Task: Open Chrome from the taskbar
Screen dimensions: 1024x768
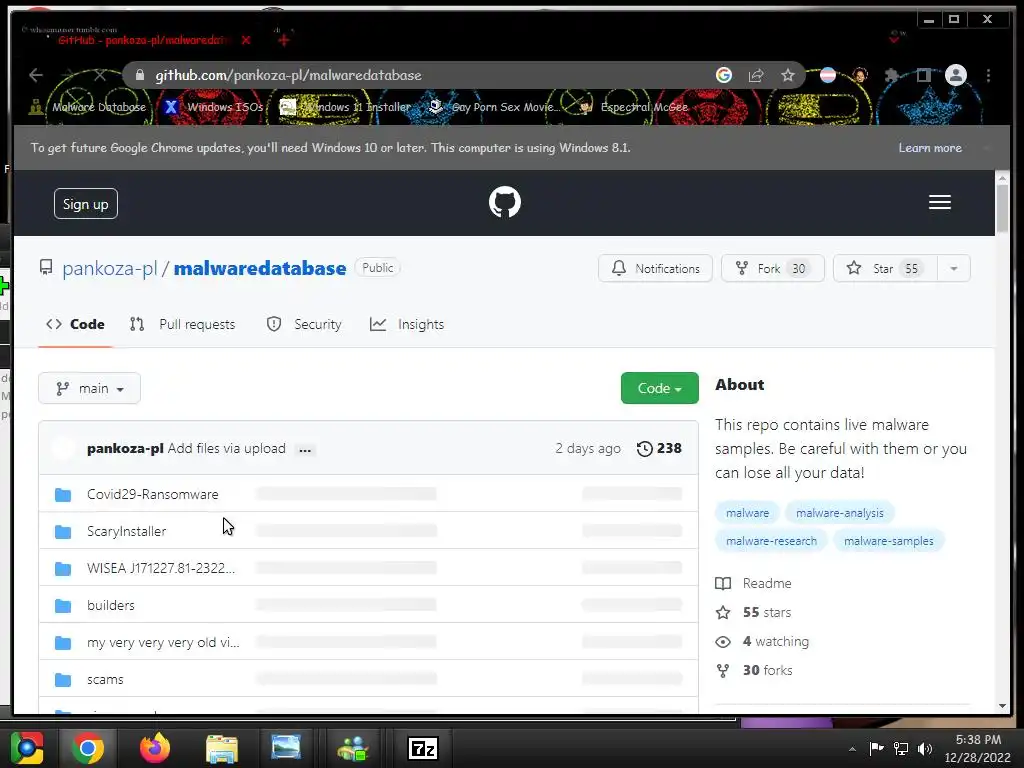Action: pos(88,748)
